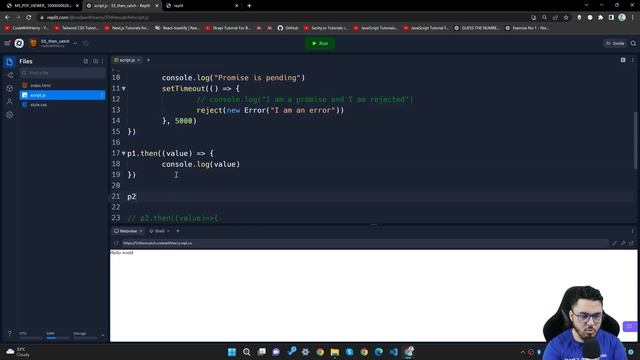Open the GitHub bookmark
Viewport: 640px width, 360px height.
288,28
